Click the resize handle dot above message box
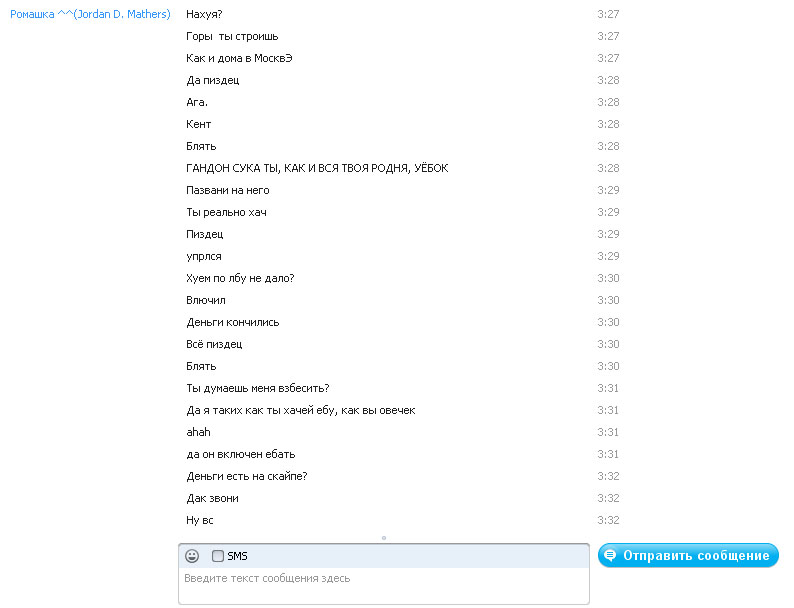The image size is (794, 608). click(x=384, y=538)
